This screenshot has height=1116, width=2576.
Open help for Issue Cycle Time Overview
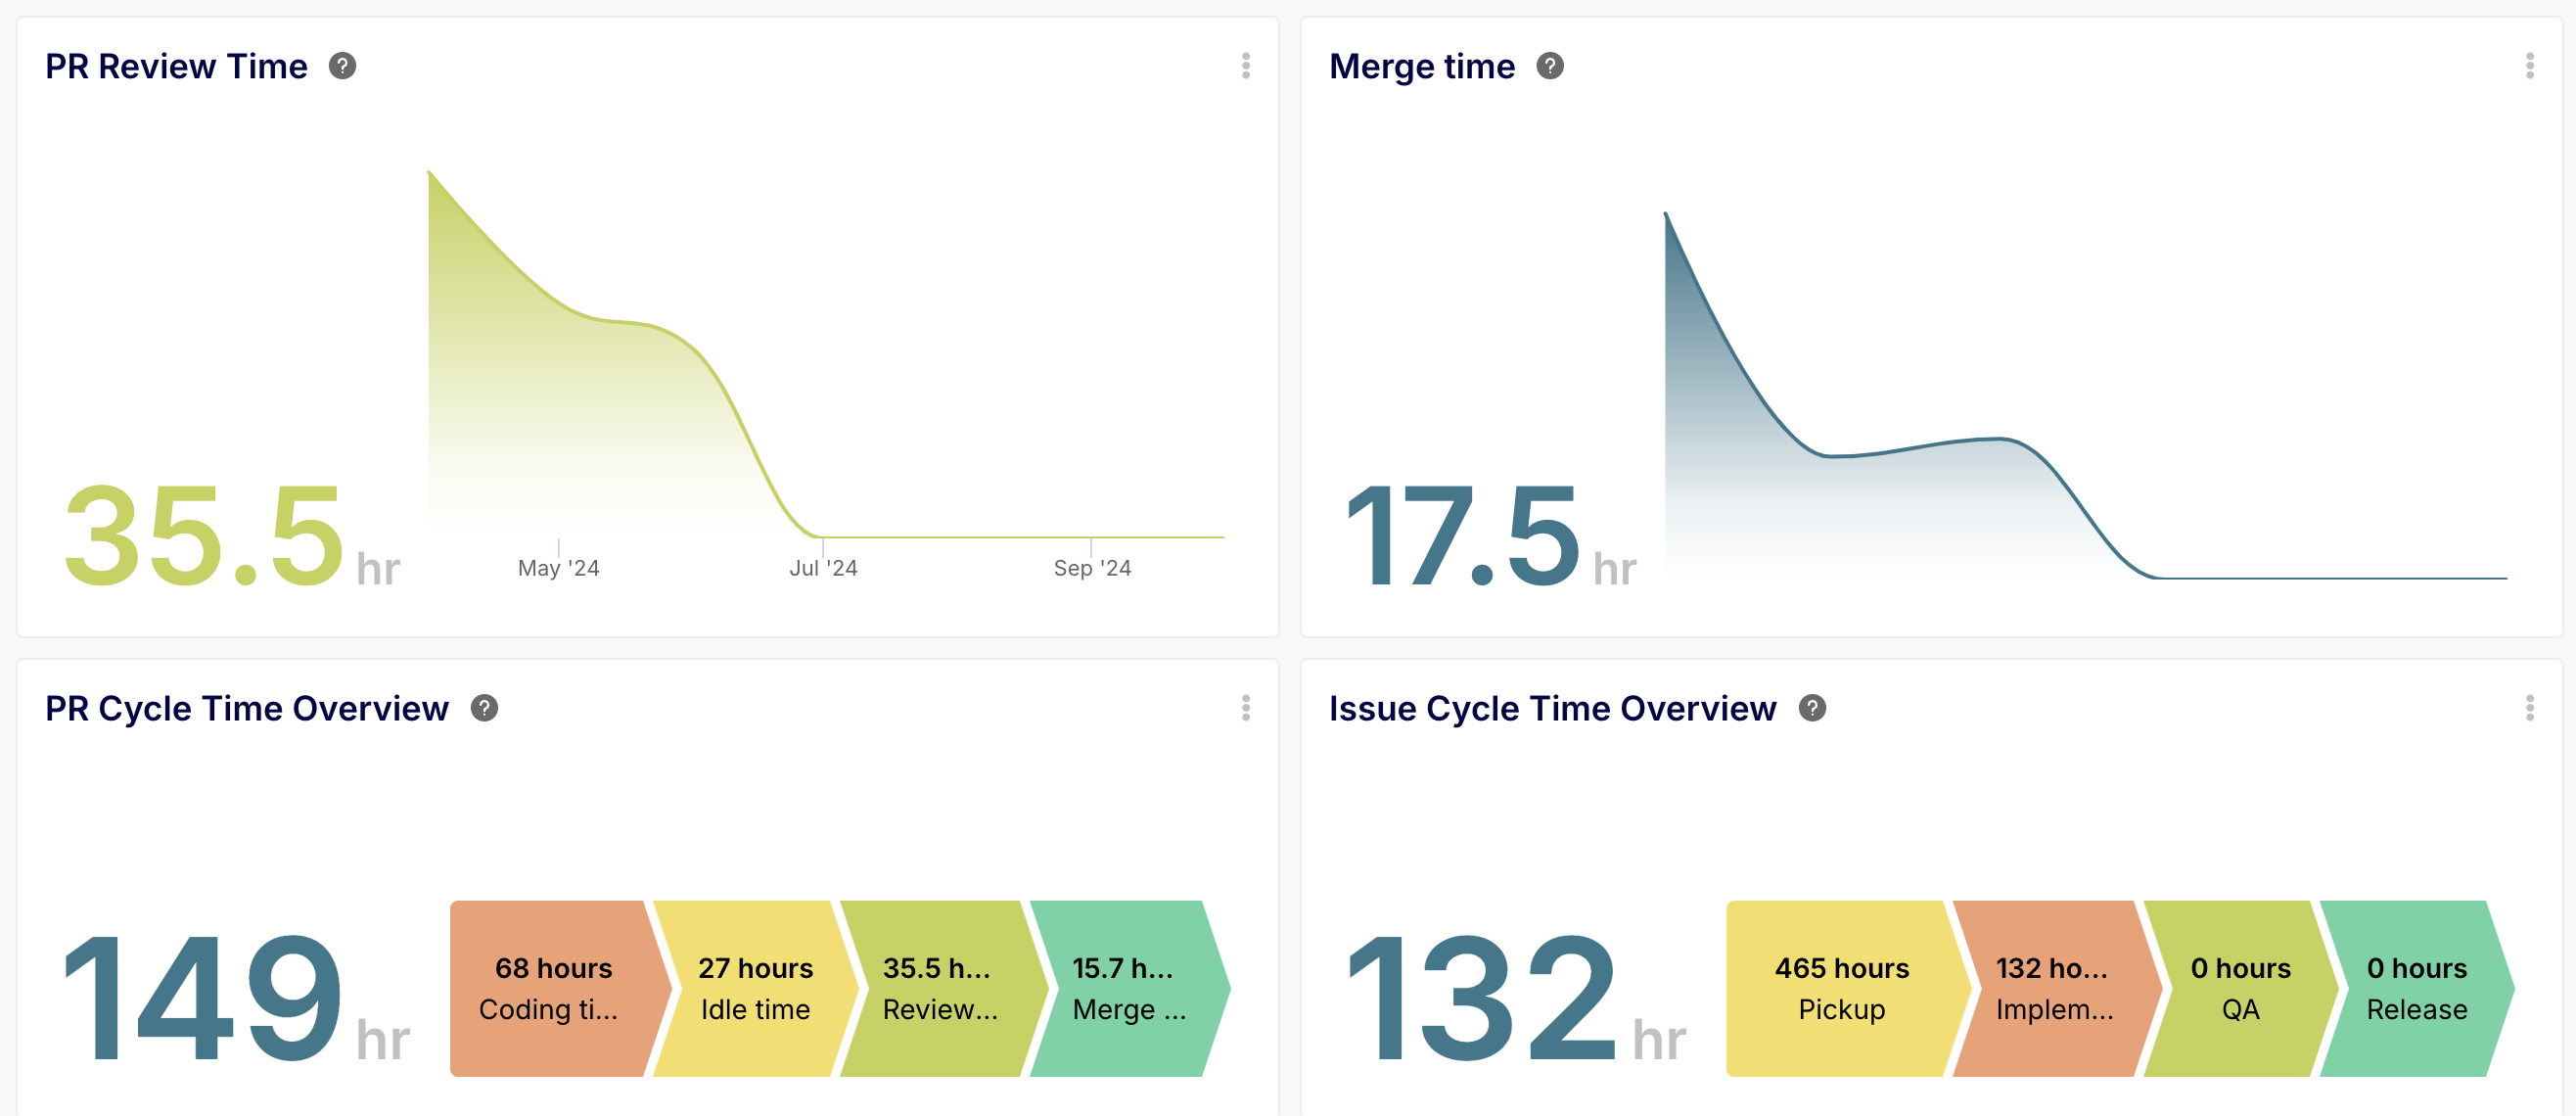[x=1811, y=708]
